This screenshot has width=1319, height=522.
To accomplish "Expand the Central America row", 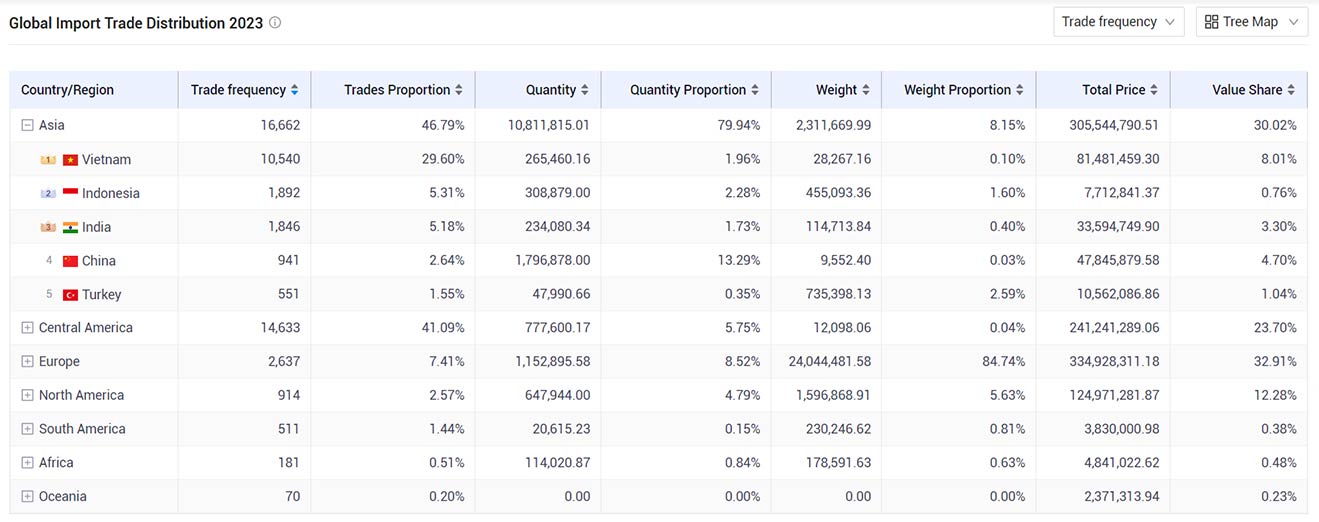I will (27, 328).
